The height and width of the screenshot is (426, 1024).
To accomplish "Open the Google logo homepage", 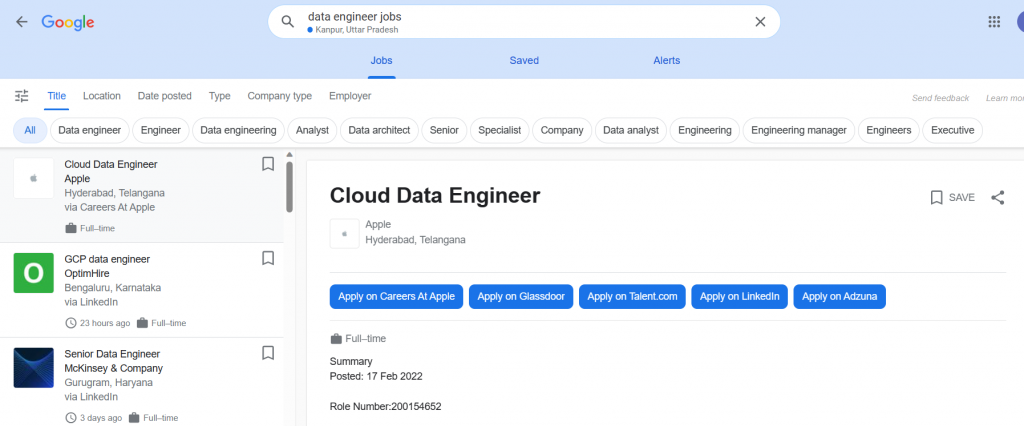I will pos(68,22).
